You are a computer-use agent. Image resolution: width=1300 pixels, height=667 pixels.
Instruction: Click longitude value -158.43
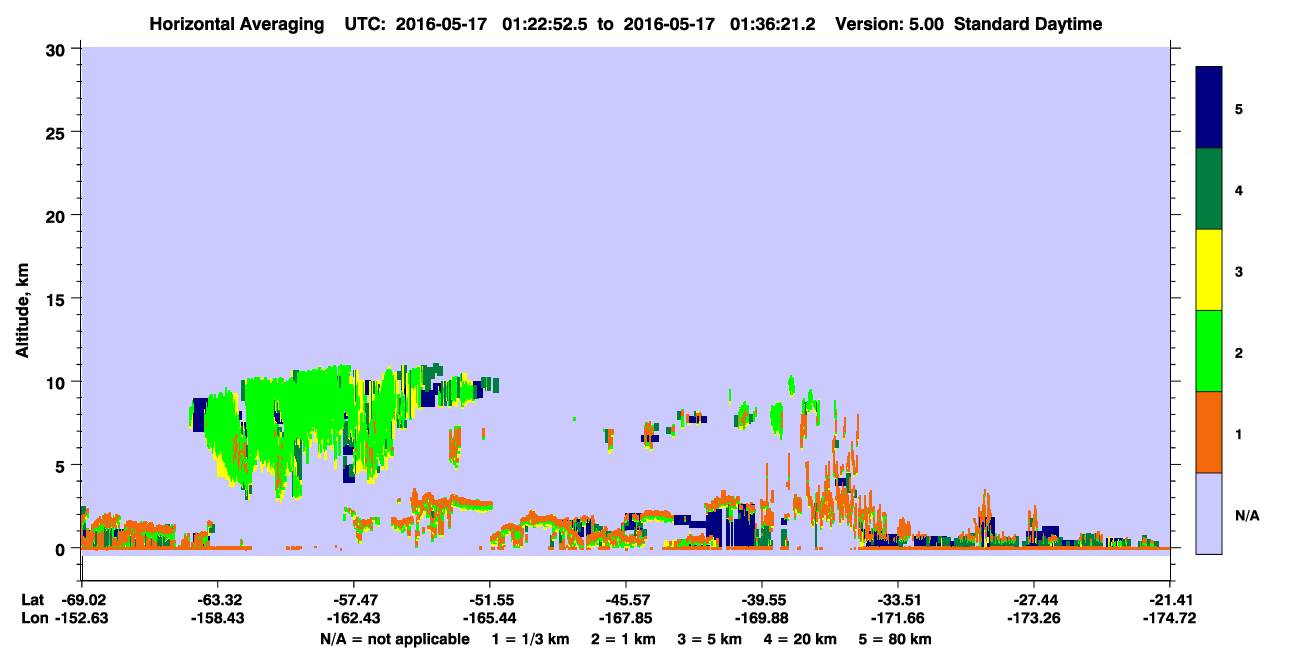tap(217, 618)
